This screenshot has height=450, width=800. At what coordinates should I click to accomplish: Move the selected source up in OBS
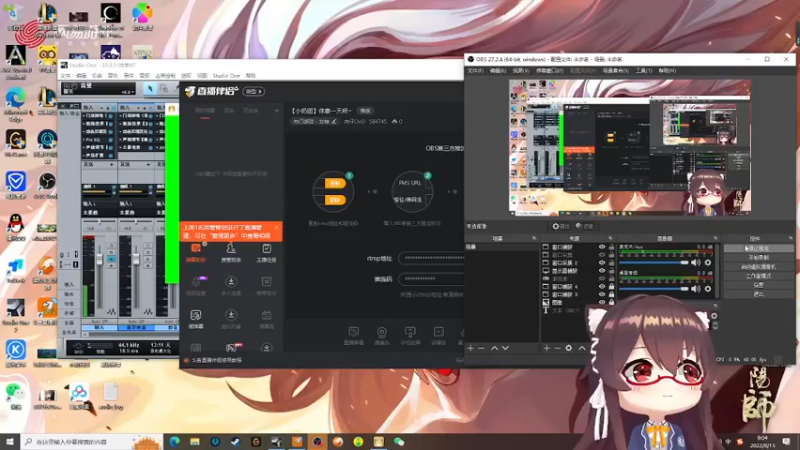click(582, 348)
